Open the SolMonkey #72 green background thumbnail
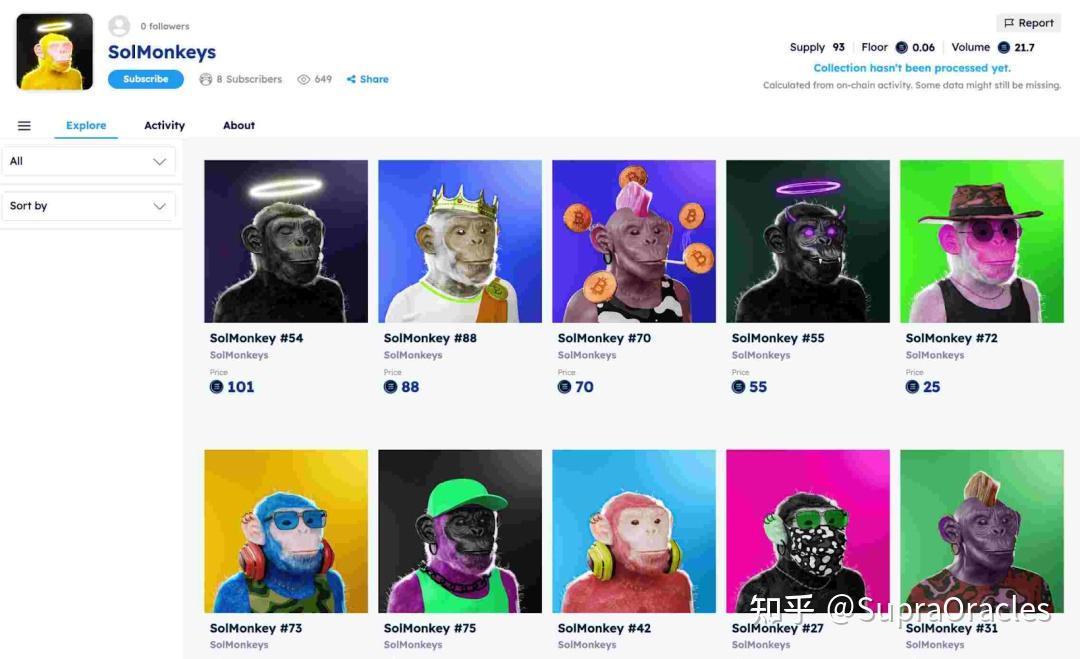This screenshot has width=1080, height=659. (x=982, y=241)
